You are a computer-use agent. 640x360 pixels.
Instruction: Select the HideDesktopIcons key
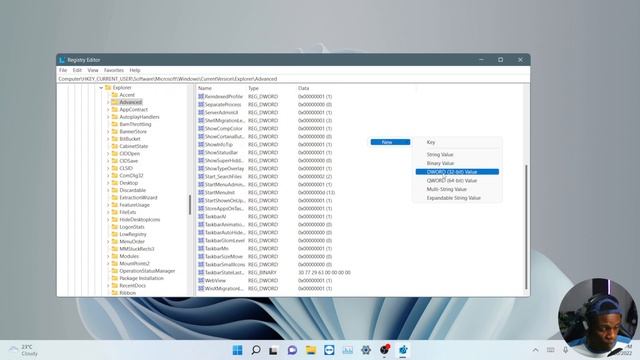tap(140, 220)
